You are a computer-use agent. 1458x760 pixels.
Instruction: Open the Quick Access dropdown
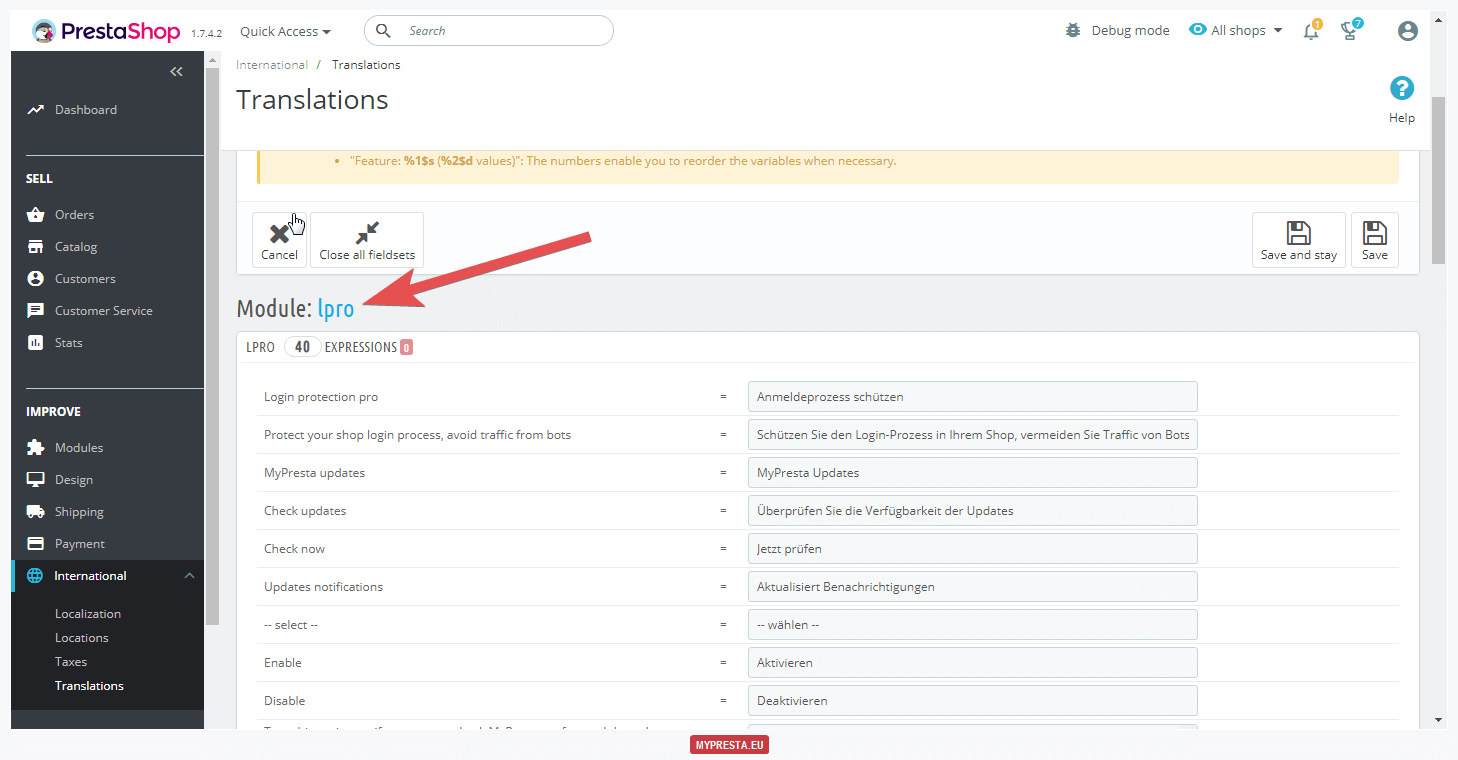click(x=285, y=31)
